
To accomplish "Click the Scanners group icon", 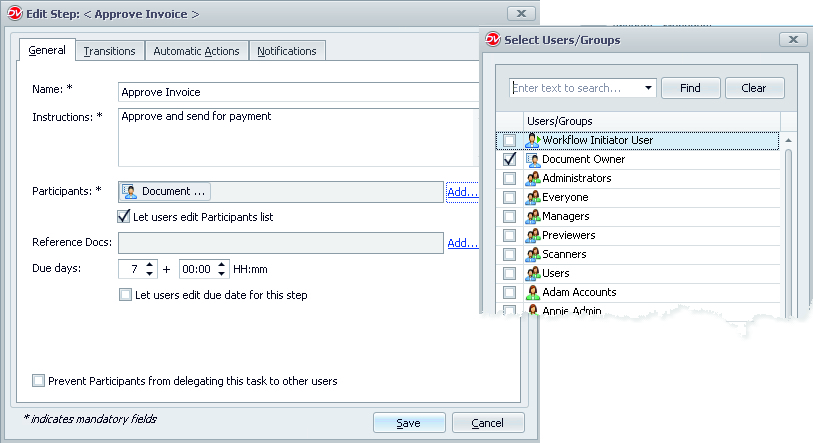I will (532, 254).
